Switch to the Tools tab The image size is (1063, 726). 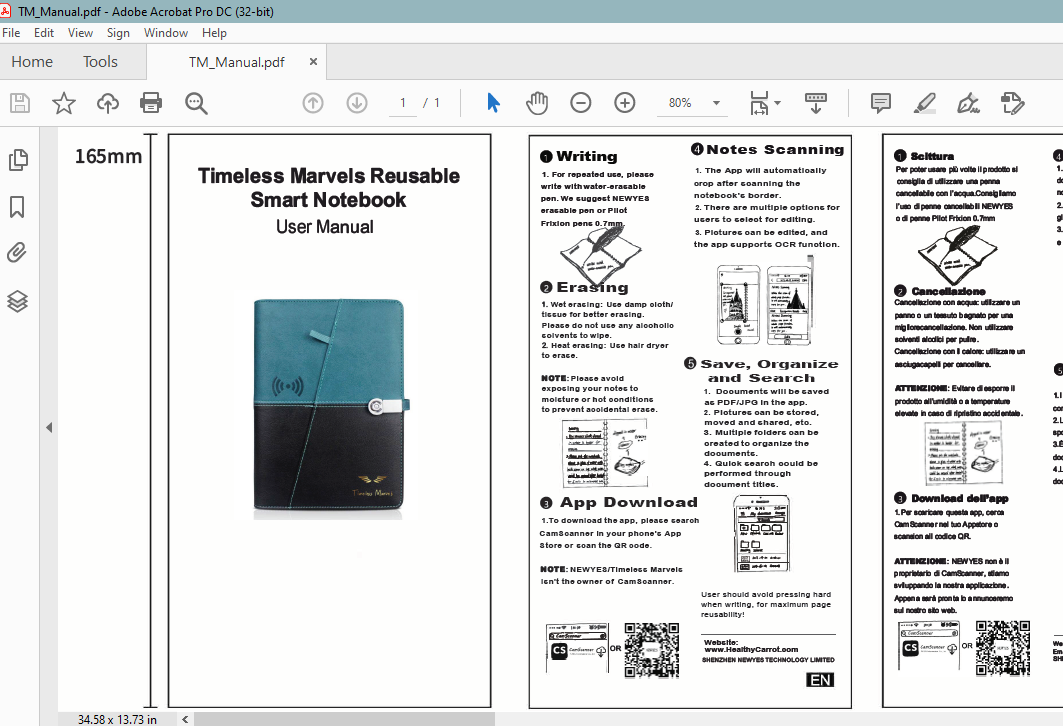pos(100,62)
